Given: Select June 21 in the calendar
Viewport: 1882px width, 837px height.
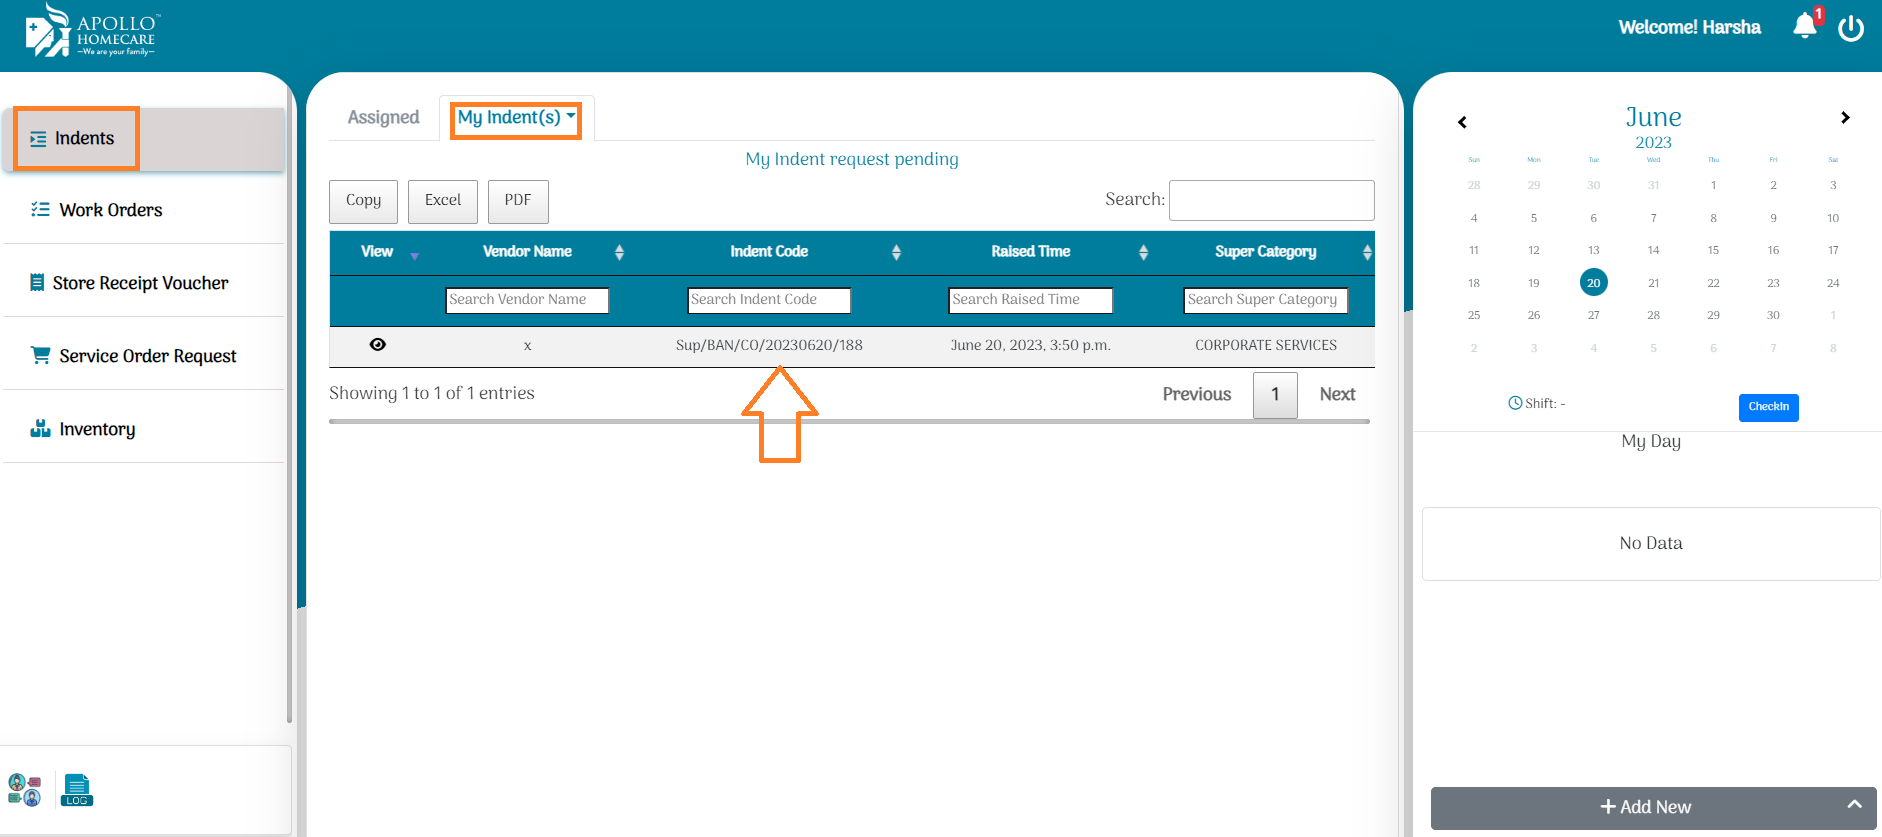Looking at the screenshot, I should (1654, 283).
